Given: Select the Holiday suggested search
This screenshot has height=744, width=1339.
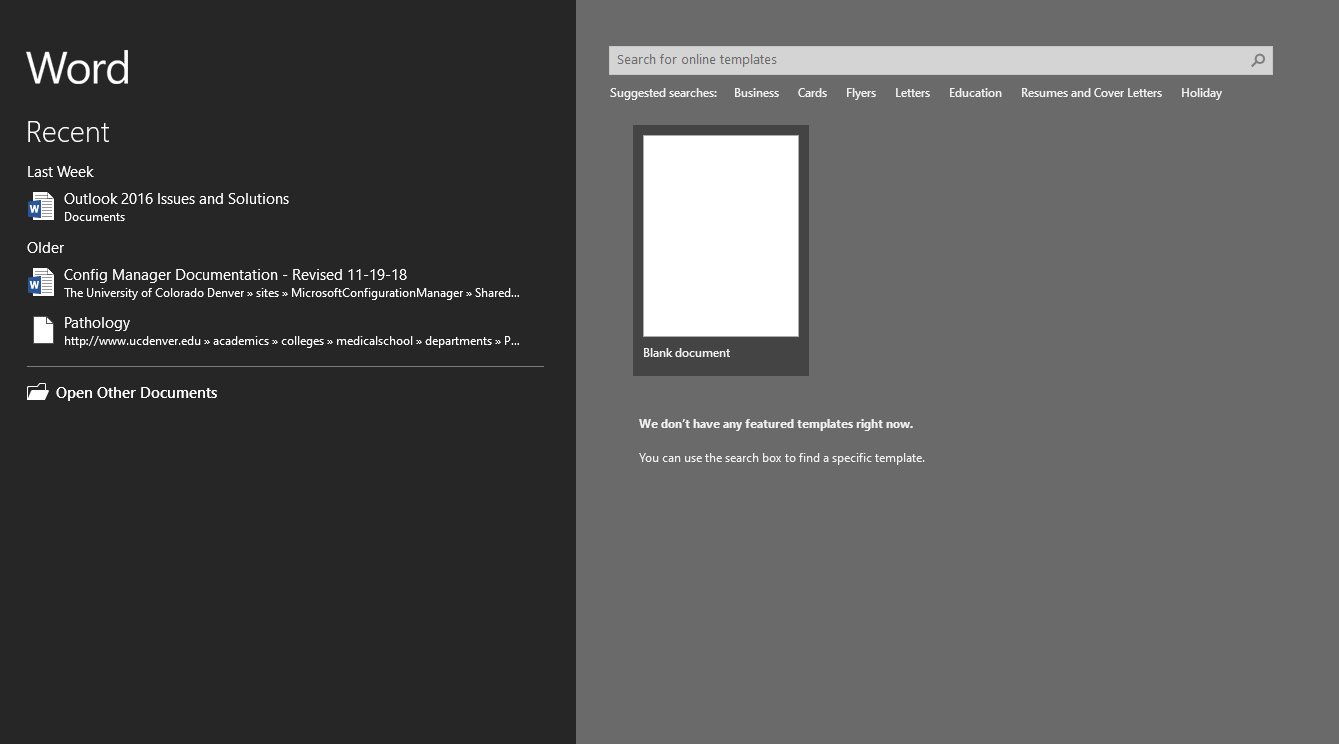Looking at the screenshot, I should [x=1201, y=93].
